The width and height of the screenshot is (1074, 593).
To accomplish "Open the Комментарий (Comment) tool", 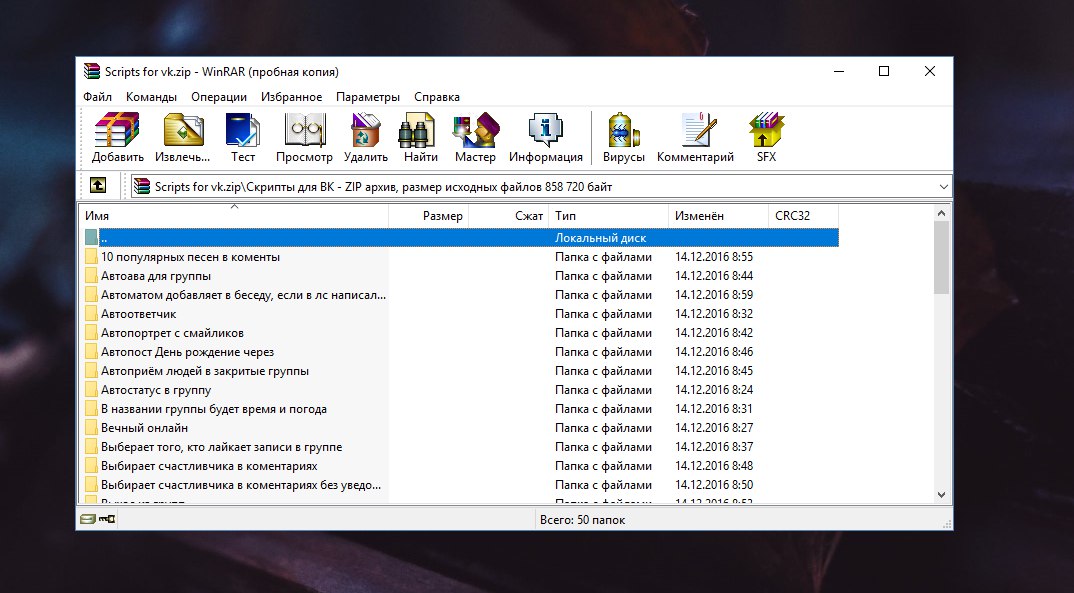I will [x=697, y=129].
